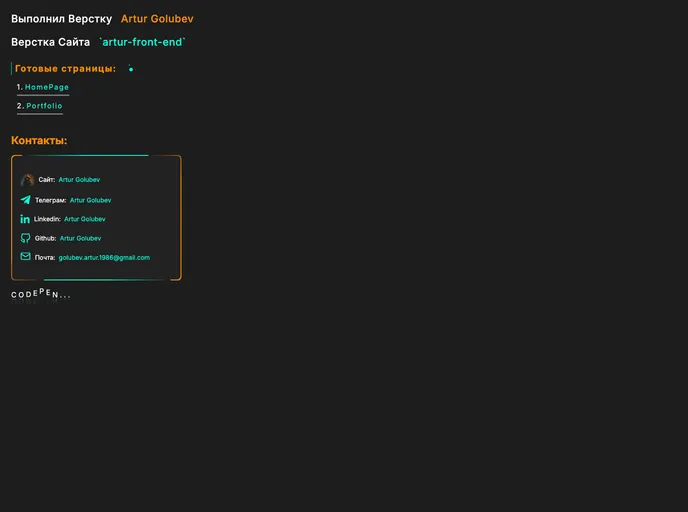Click the LinkedIn logo icon

click(25, 219)
